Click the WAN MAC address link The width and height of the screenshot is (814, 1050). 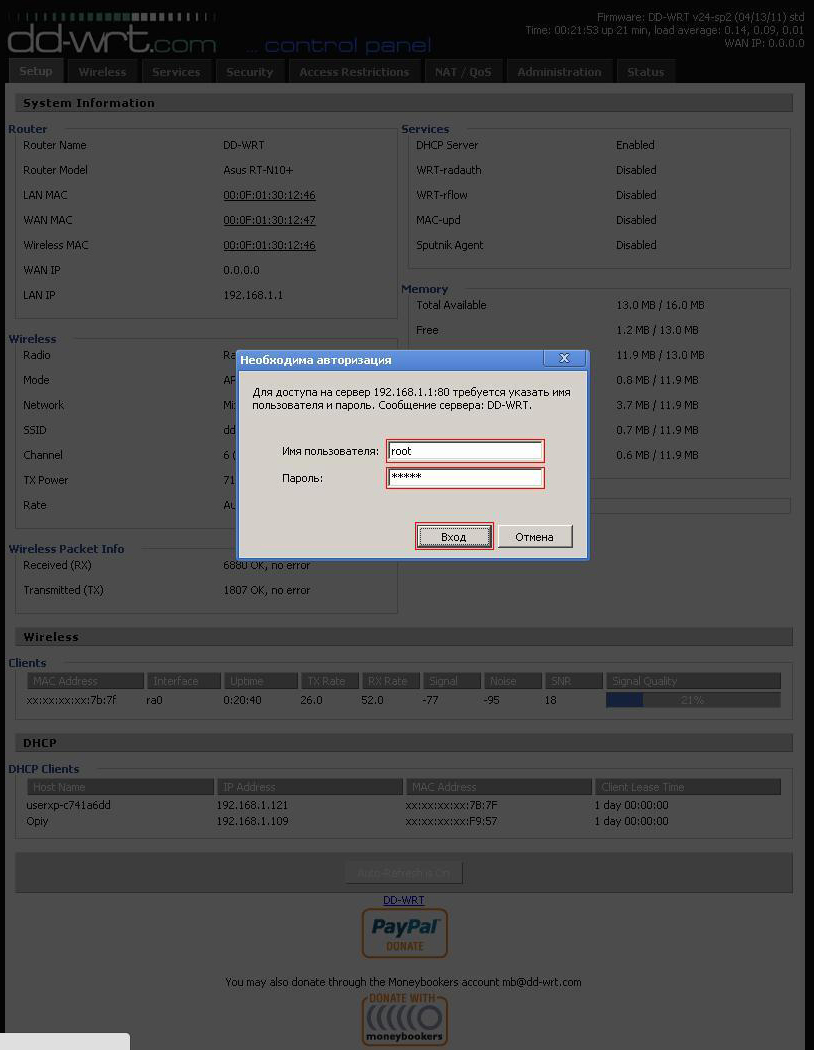(x=269, y=220)
